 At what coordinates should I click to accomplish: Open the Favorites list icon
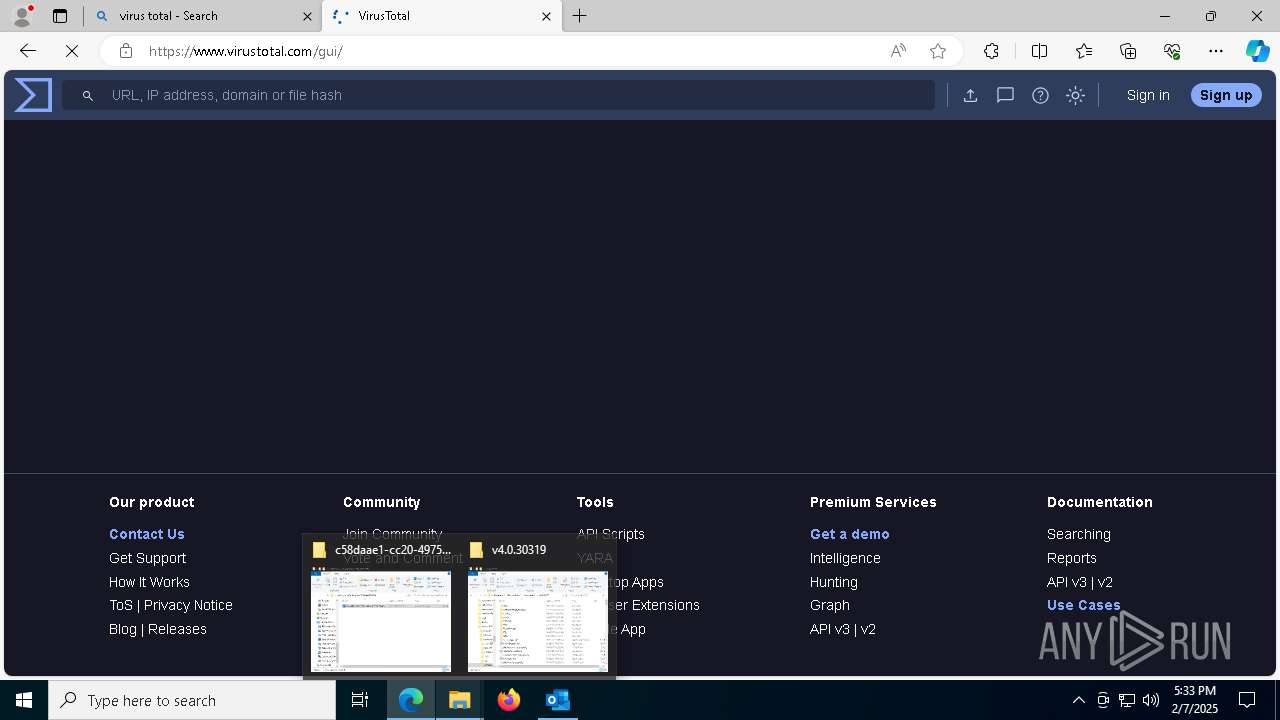[x=1084, y=51]
